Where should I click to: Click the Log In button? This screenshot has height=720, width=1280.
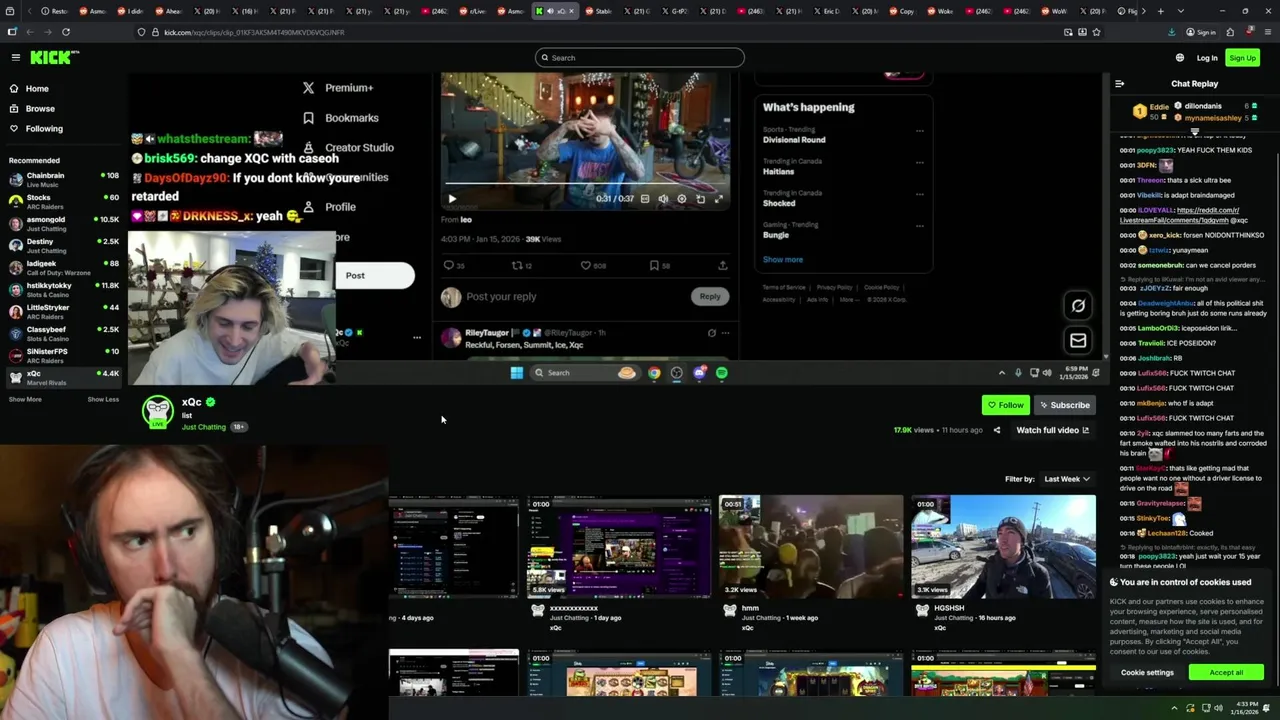[1207, 58]
